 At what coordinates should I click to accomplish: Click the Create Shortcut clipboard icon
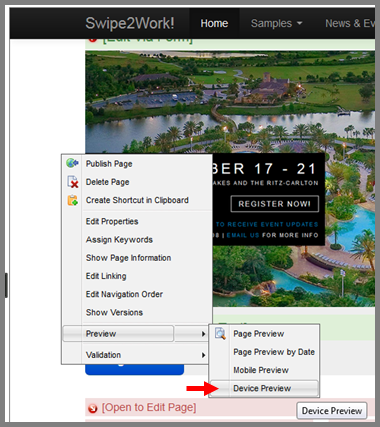tap(72, 200)
